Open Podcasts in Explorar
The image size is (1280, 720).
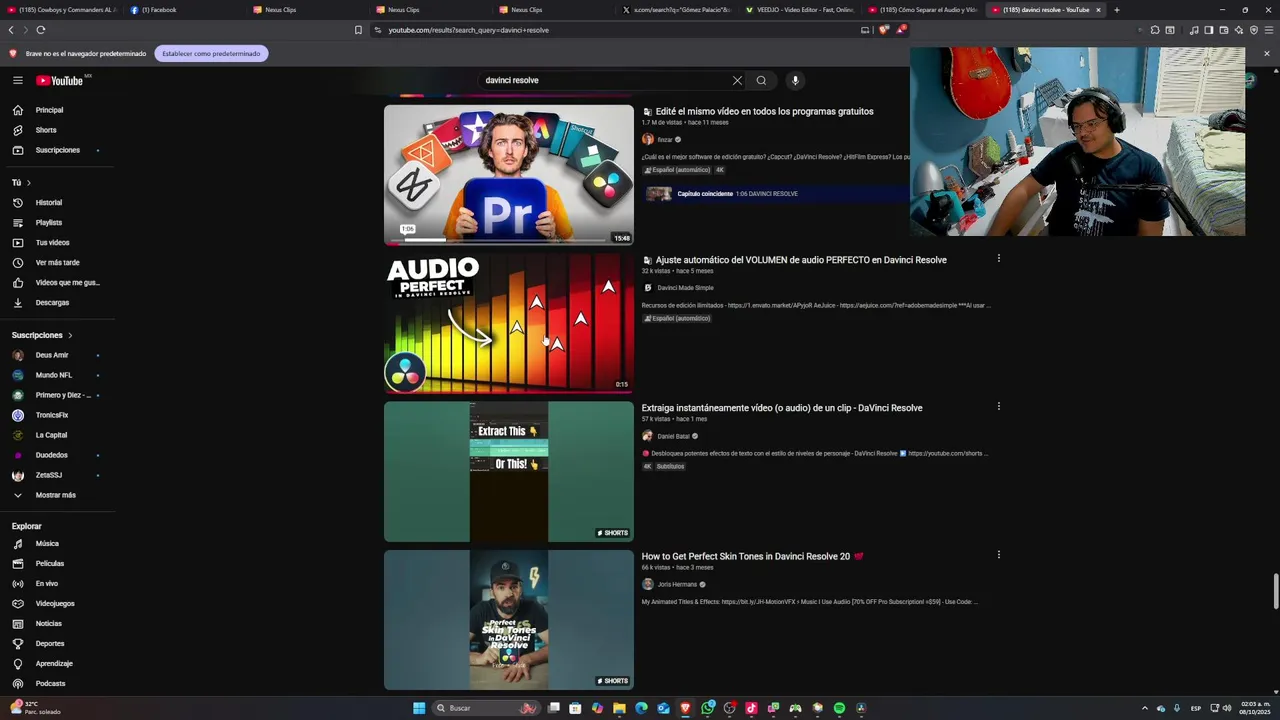coord(50,683)
